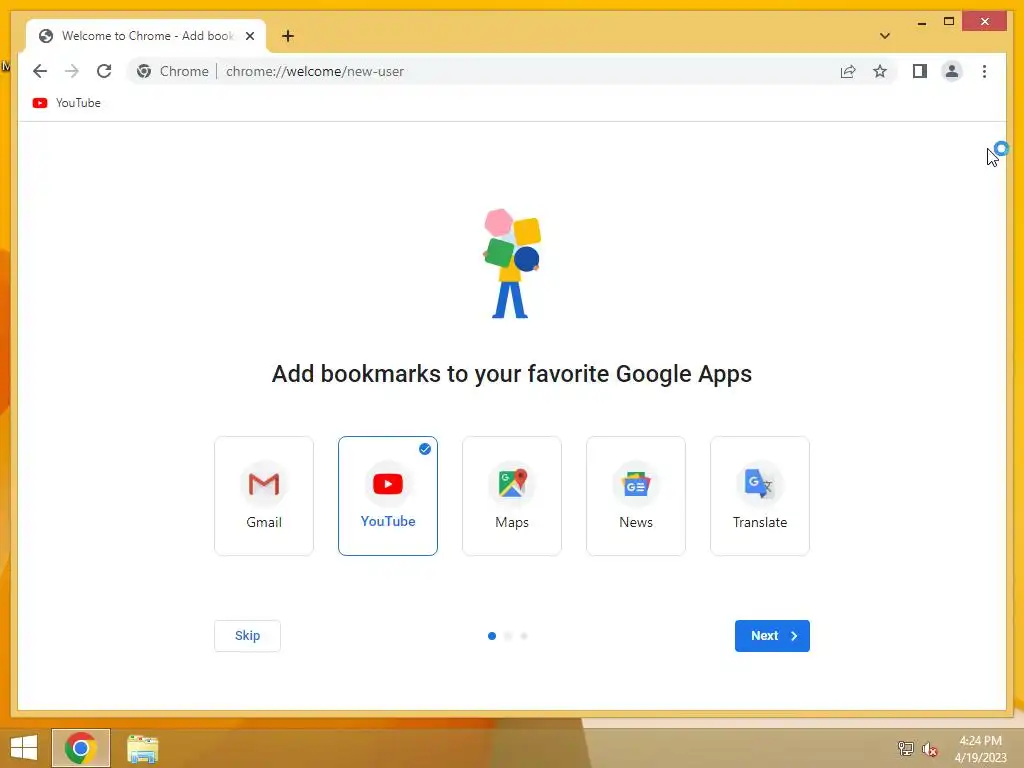Open the clock showing 4:24 PM
Screen dimensions: 1024x768
tap(980, 748)
